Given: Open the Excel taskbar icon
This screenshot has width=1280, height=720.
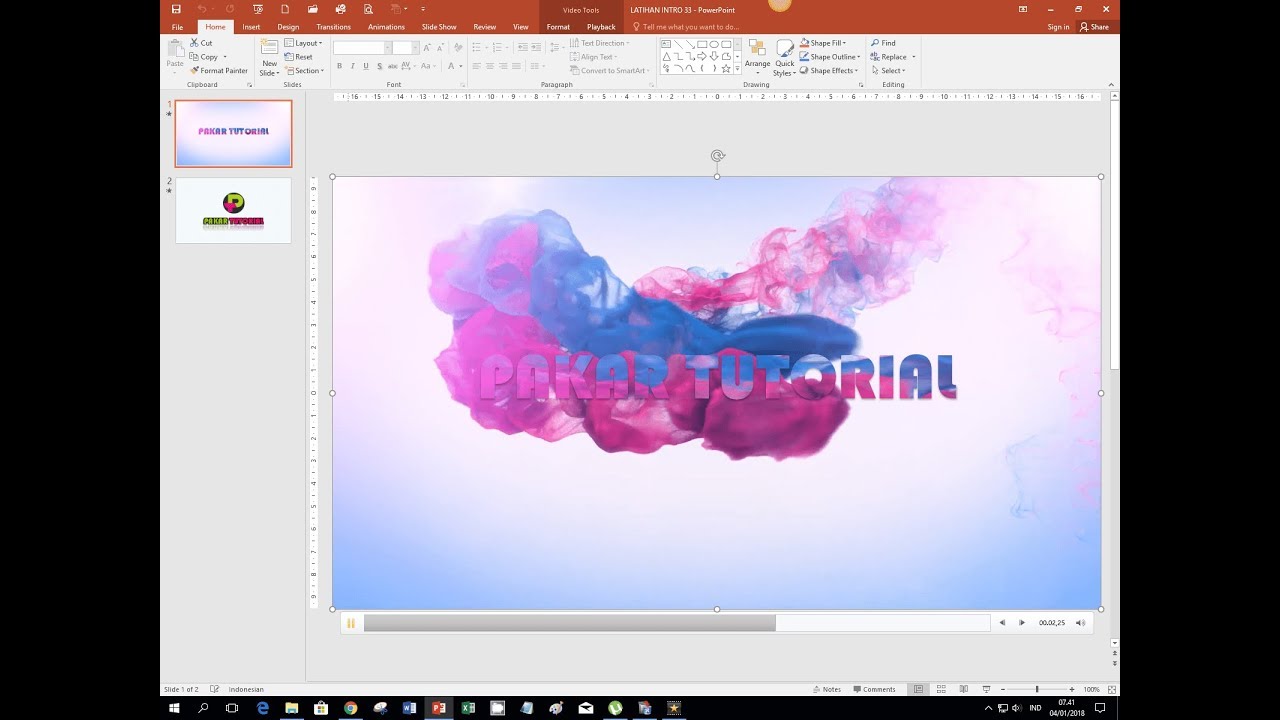Looking at the screenshot, I should tap(467, 708).
